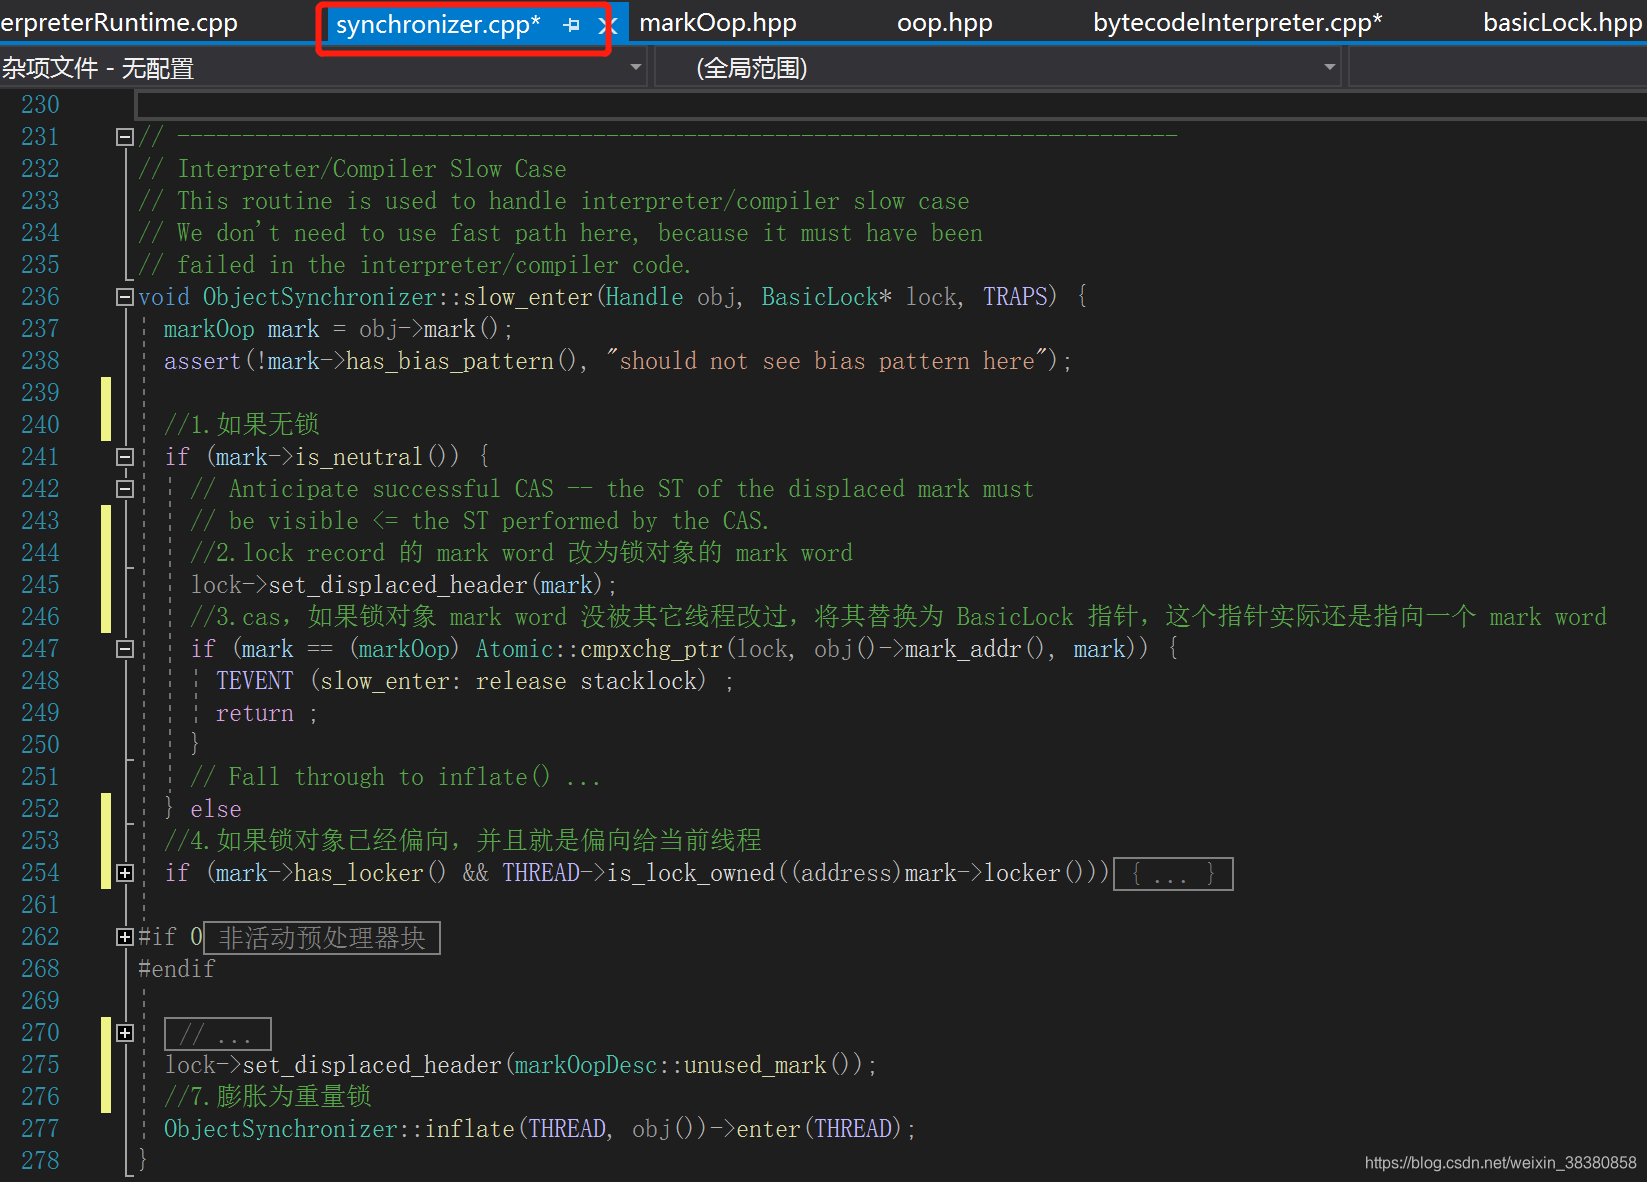Click 非活动预处理器块 collapsed region
The width and height of the screenshot is (1647, 1182).
322,938
